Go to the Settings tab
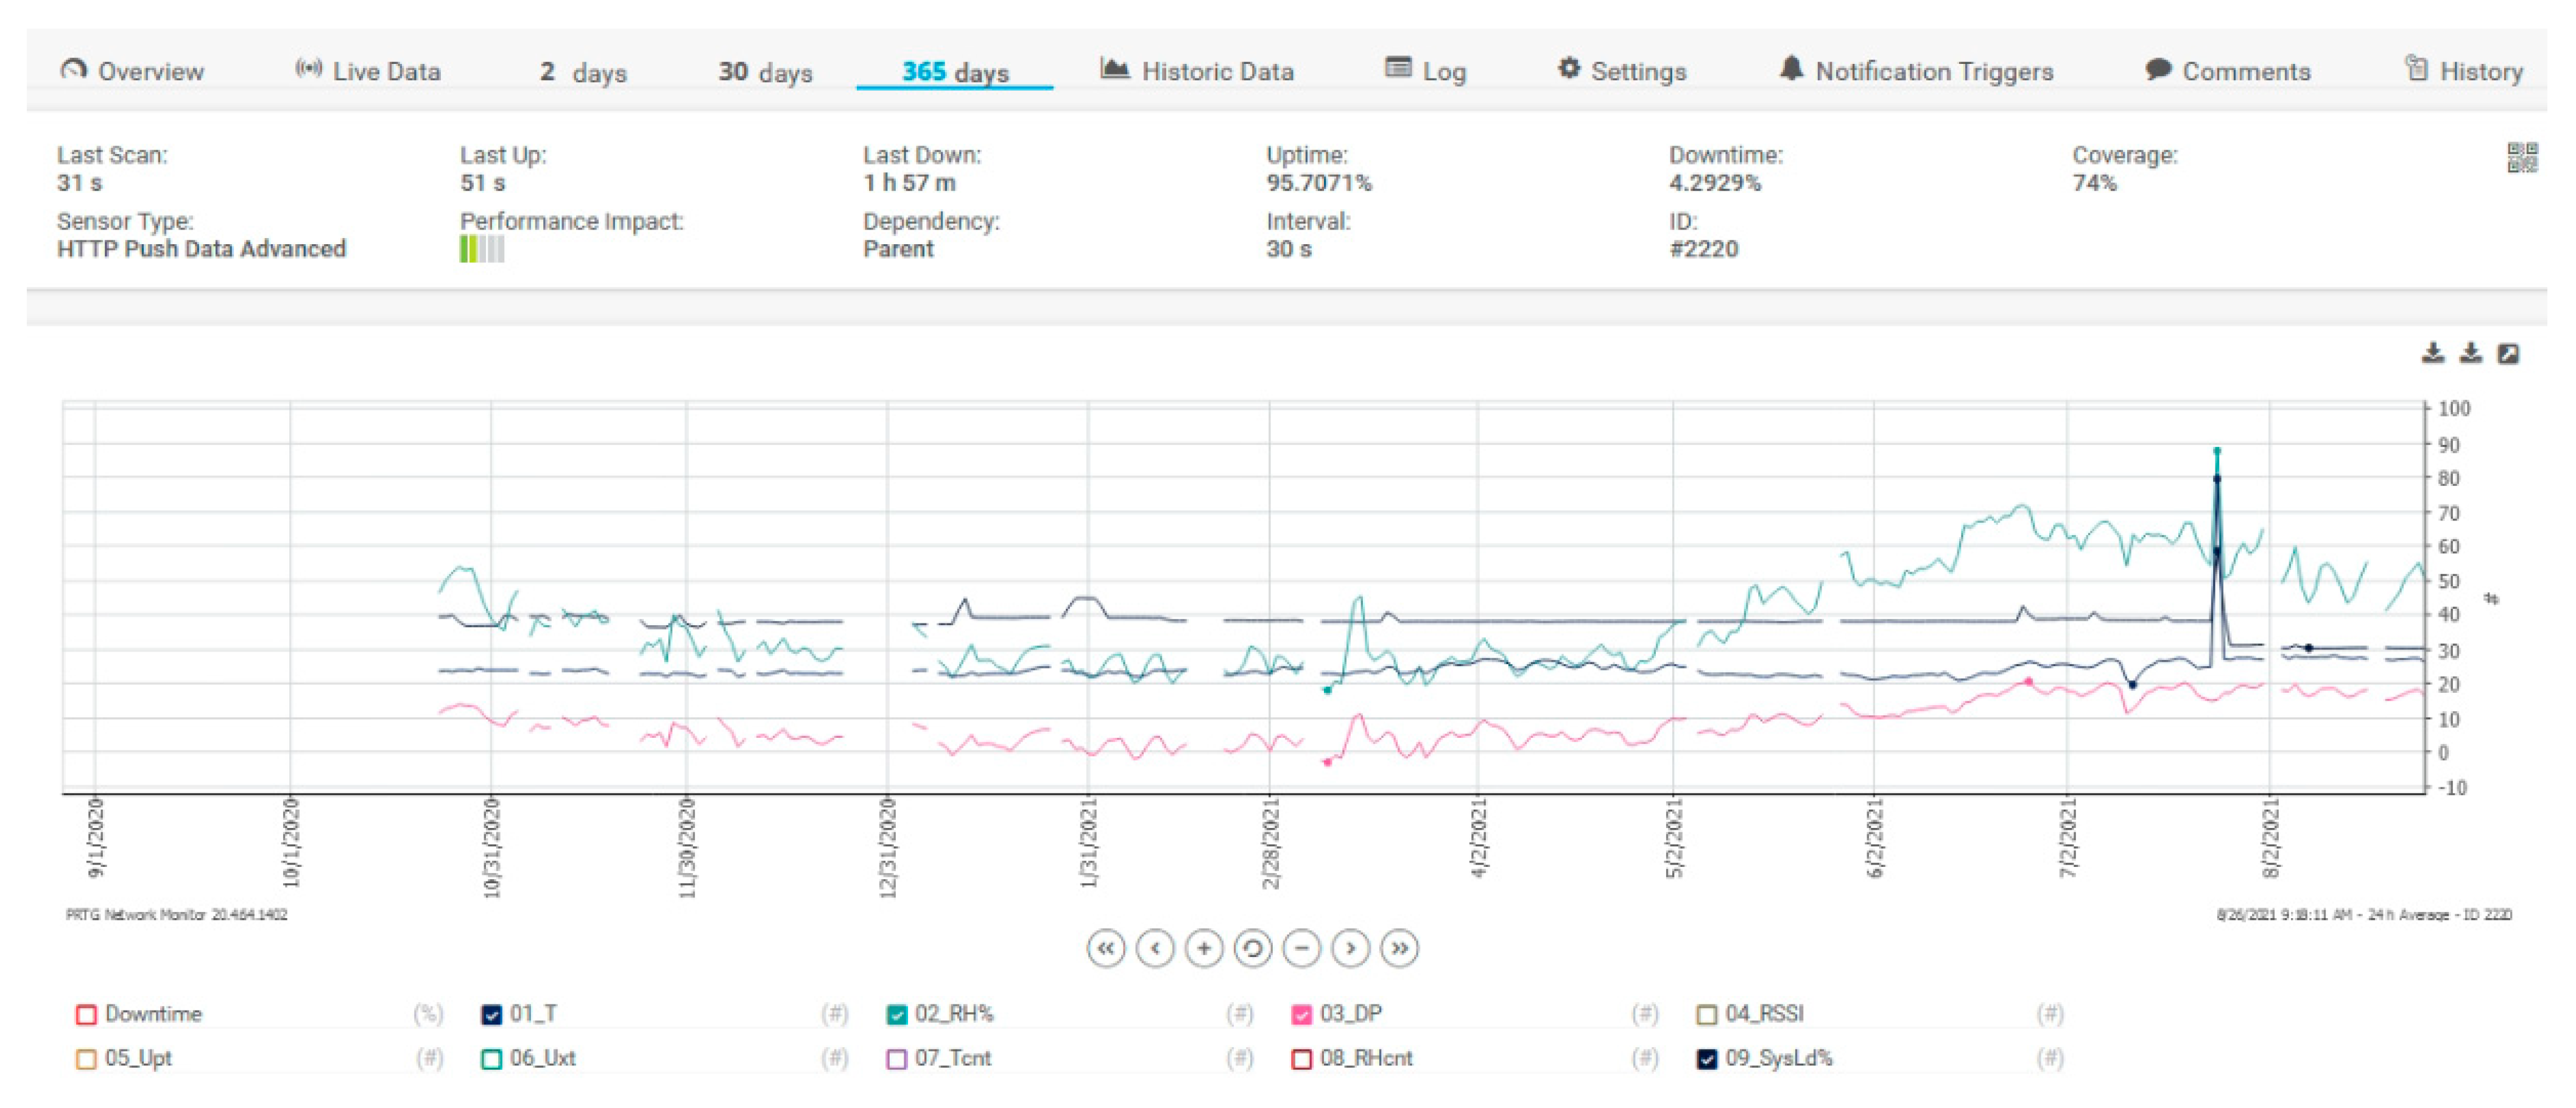 [x=1622, y=72]
